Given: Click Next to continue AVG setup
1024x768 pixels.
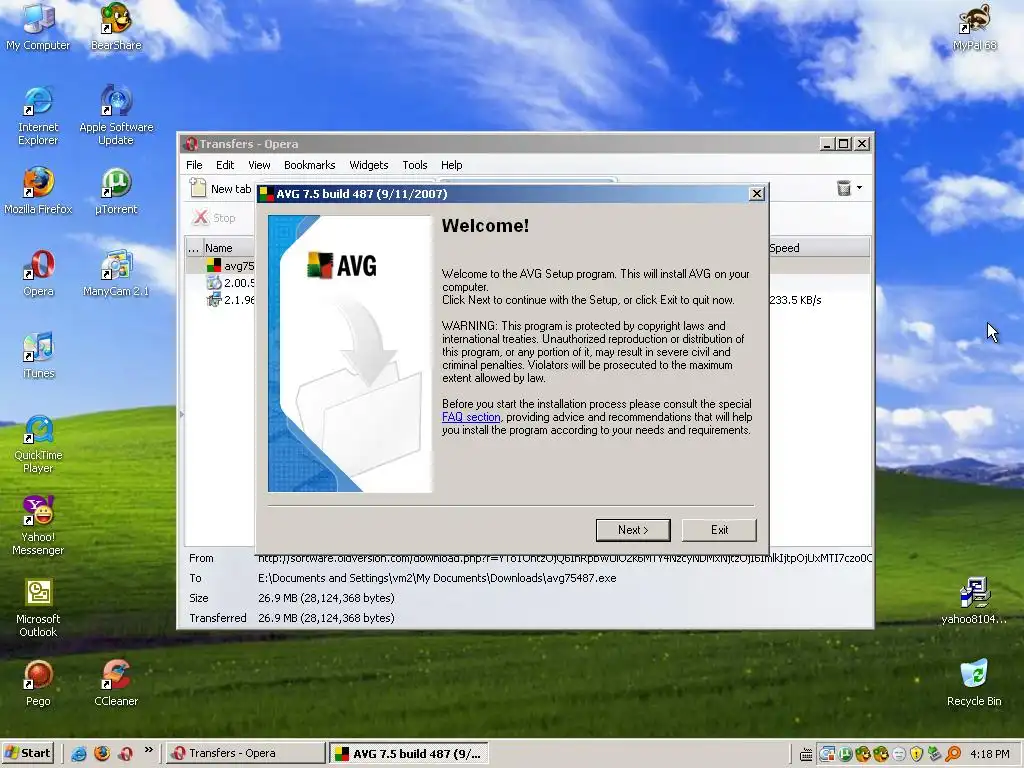Looking at the screenshot, I should (x=633, y=530).
